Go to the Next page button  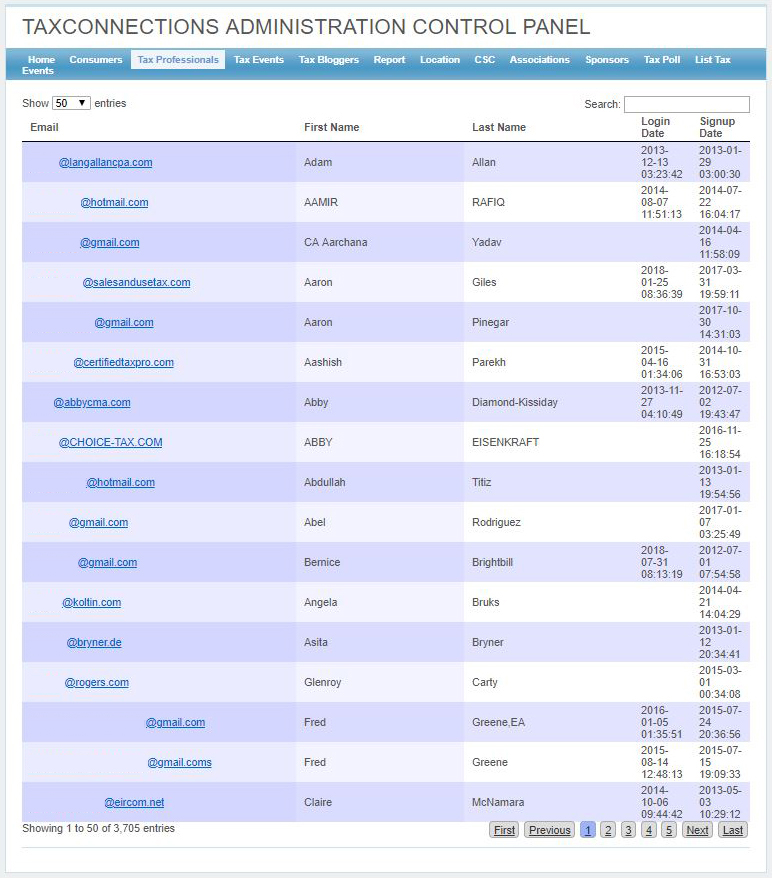pos(697,830)
